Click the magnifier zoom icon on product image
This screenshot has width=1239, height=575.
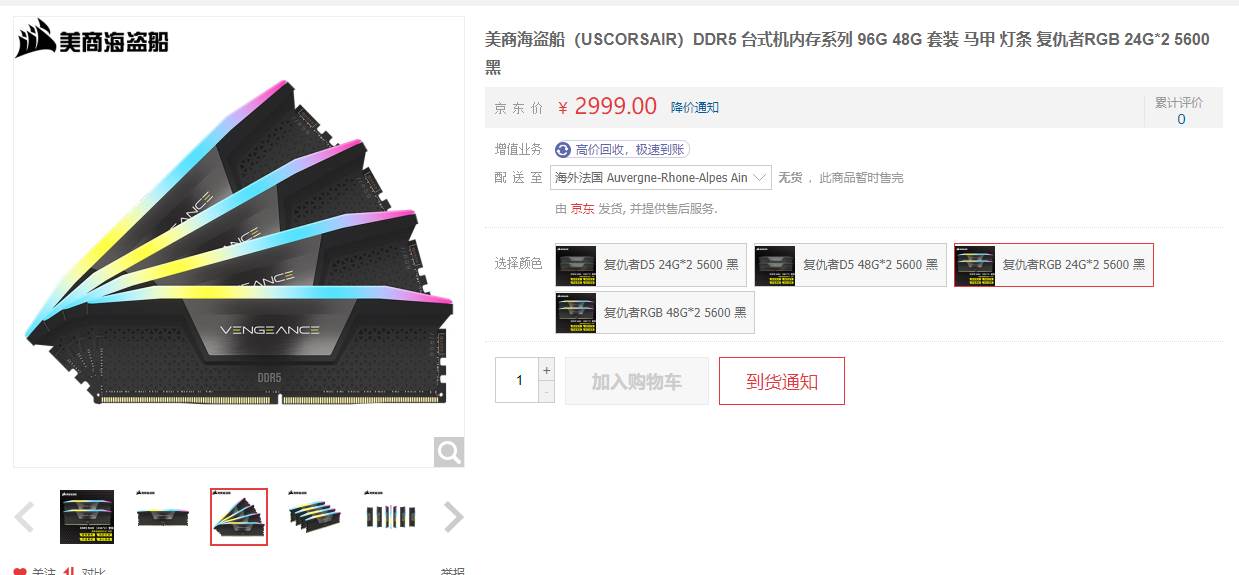[449, 452]
